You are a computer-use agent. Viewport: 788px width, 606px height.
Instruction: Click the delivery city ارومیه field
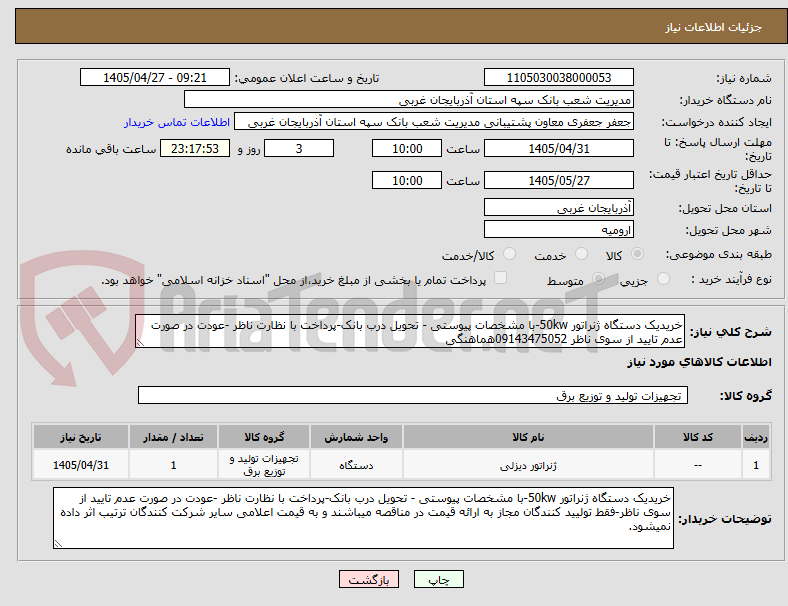pyautogui.click(x=558, y=230)
